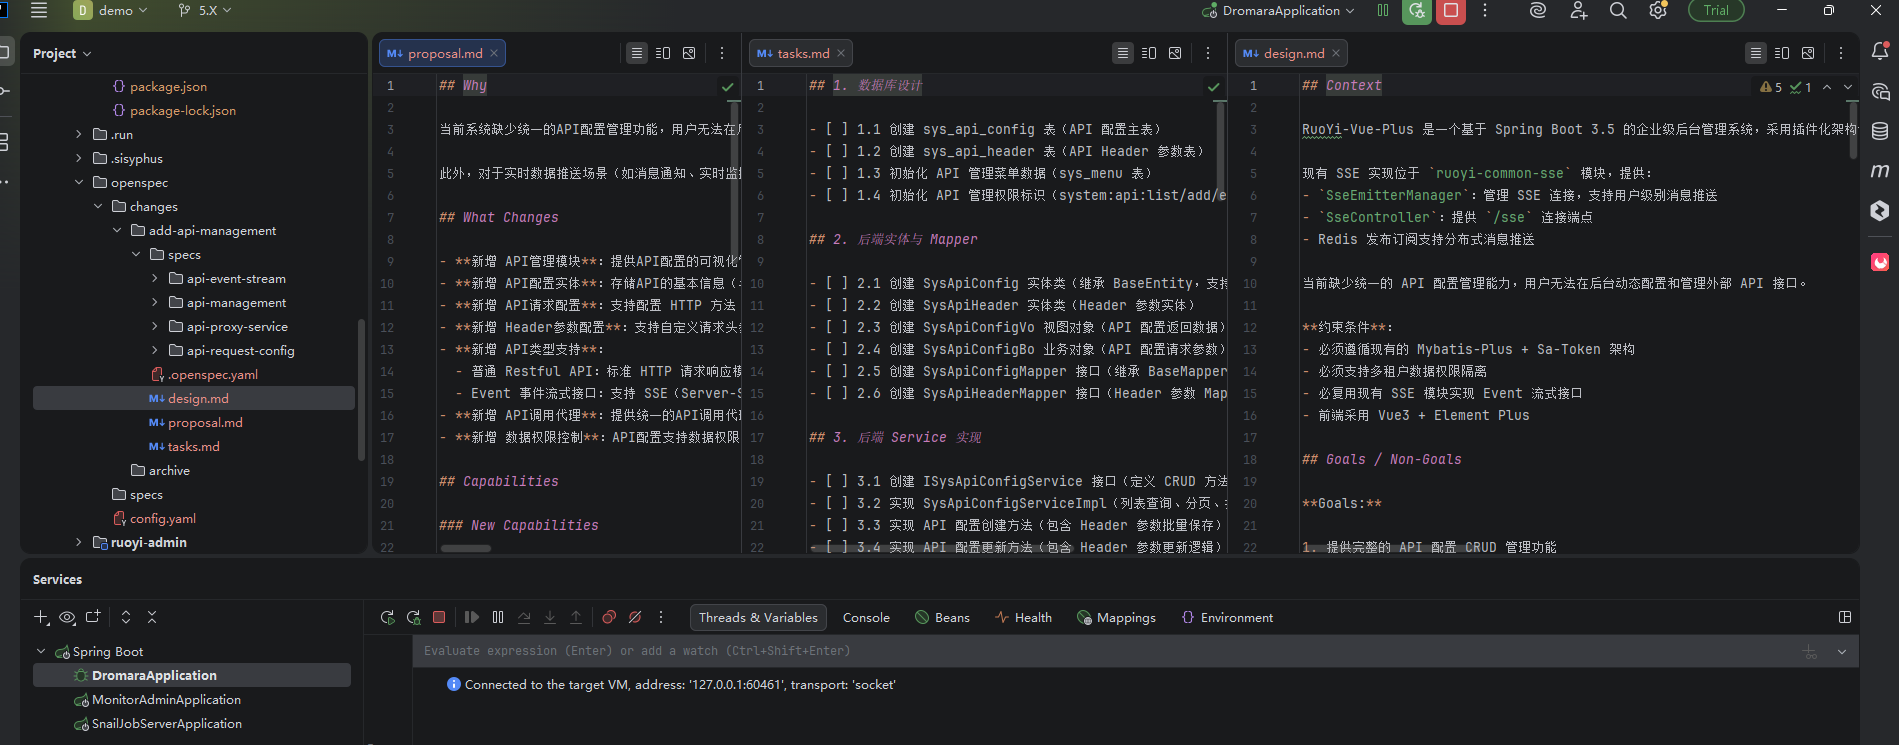
Task: Open the Database tool window icon
Action: (x=1880, y=131)
